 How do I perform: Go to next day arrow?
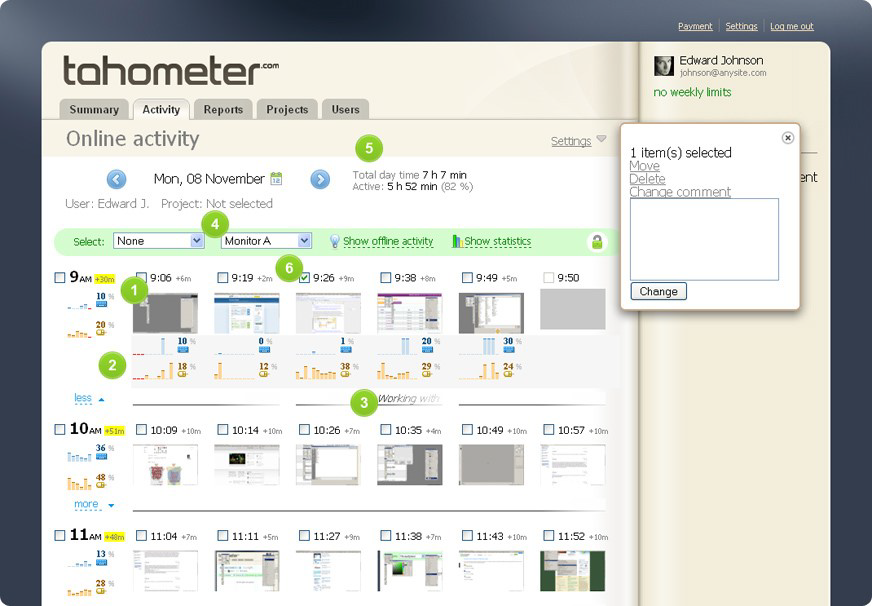(x=320, y=179)
